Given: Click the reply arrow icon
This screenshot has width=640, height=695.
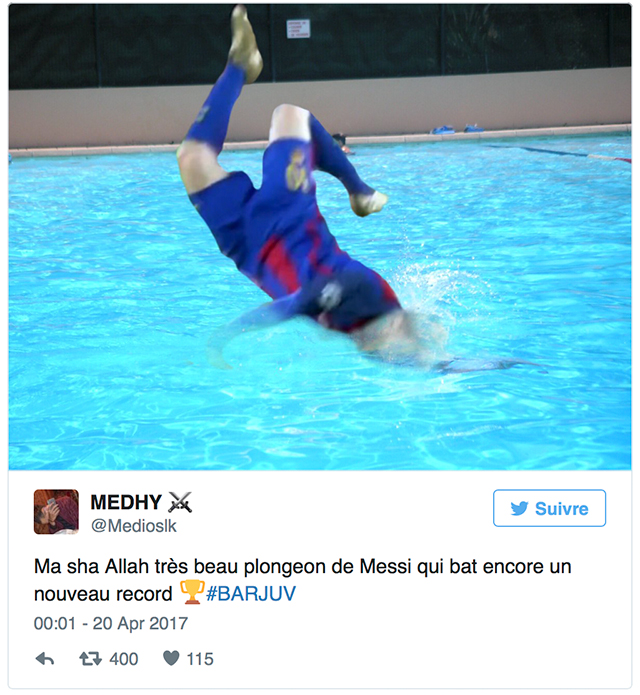Looking at the screenshot, I should tap(45, 659).
